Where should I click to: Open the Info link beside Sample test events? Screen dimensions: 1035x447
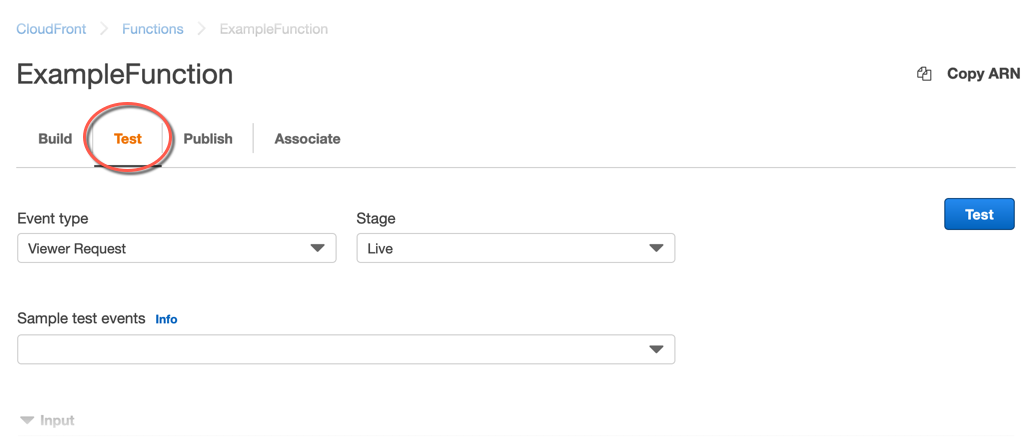coord(166,319)
